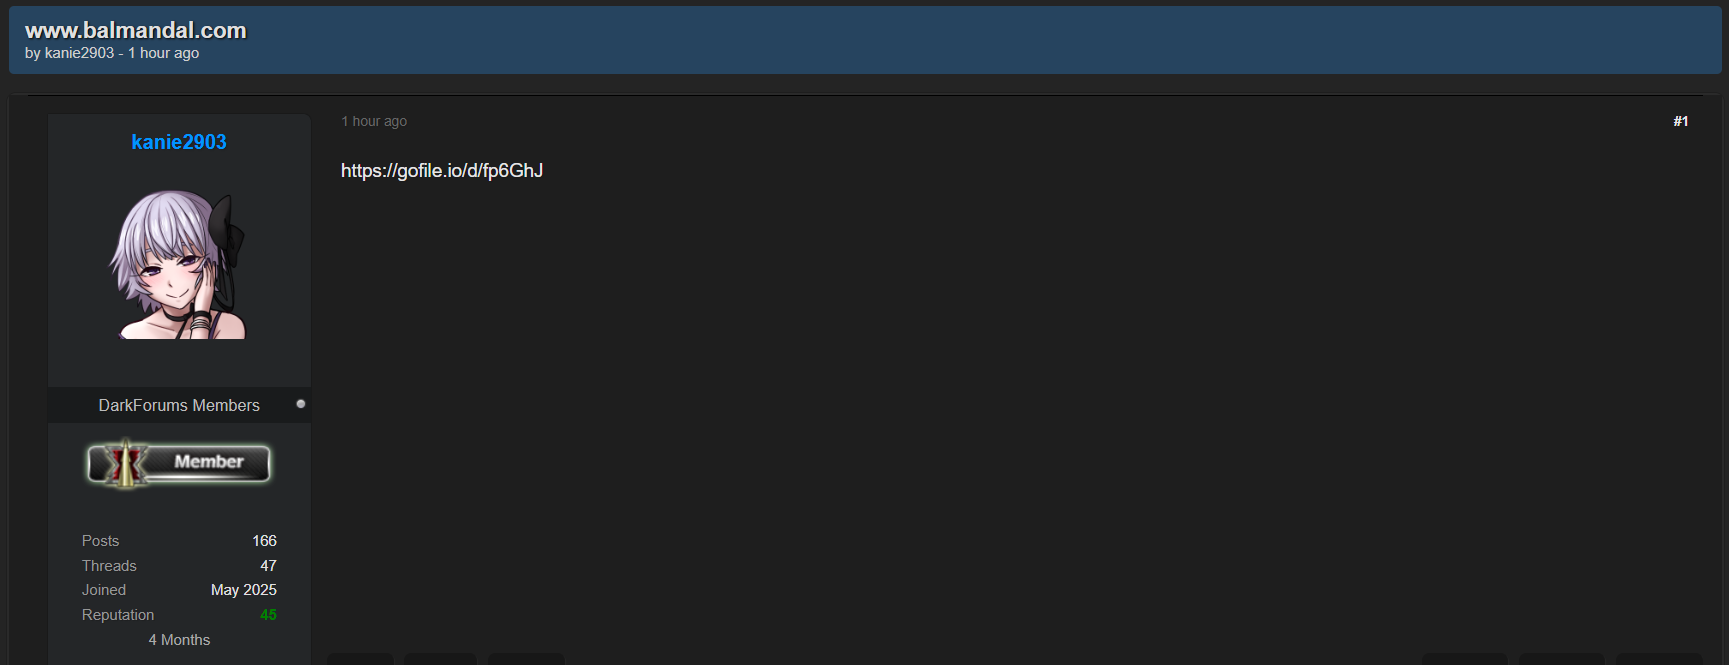Click the thread header's '1 hour ago' text

163,53
